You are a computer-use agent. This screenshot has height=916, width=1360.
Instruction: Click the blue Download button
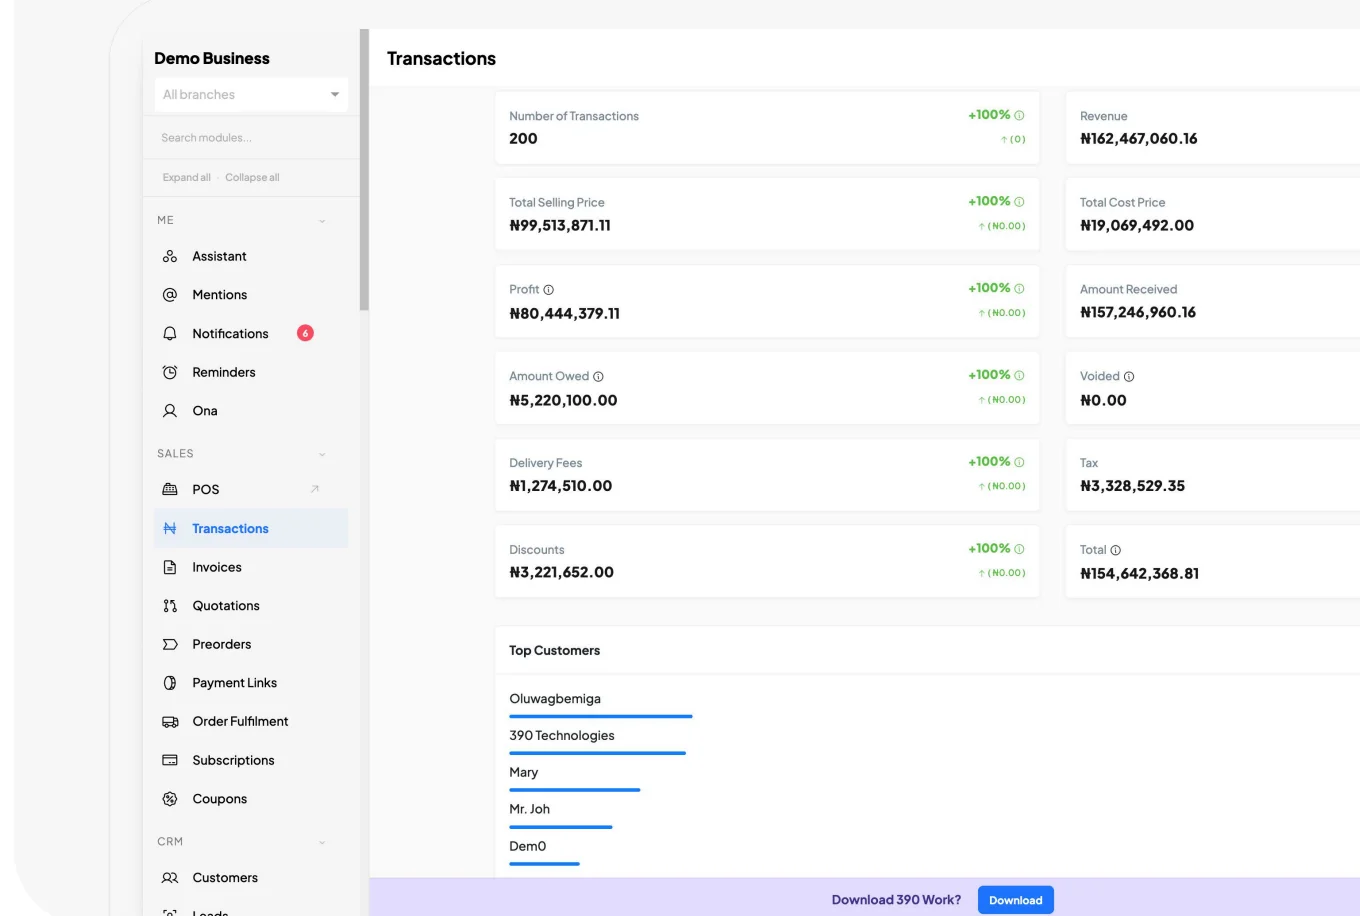(x=1015, y=900)
